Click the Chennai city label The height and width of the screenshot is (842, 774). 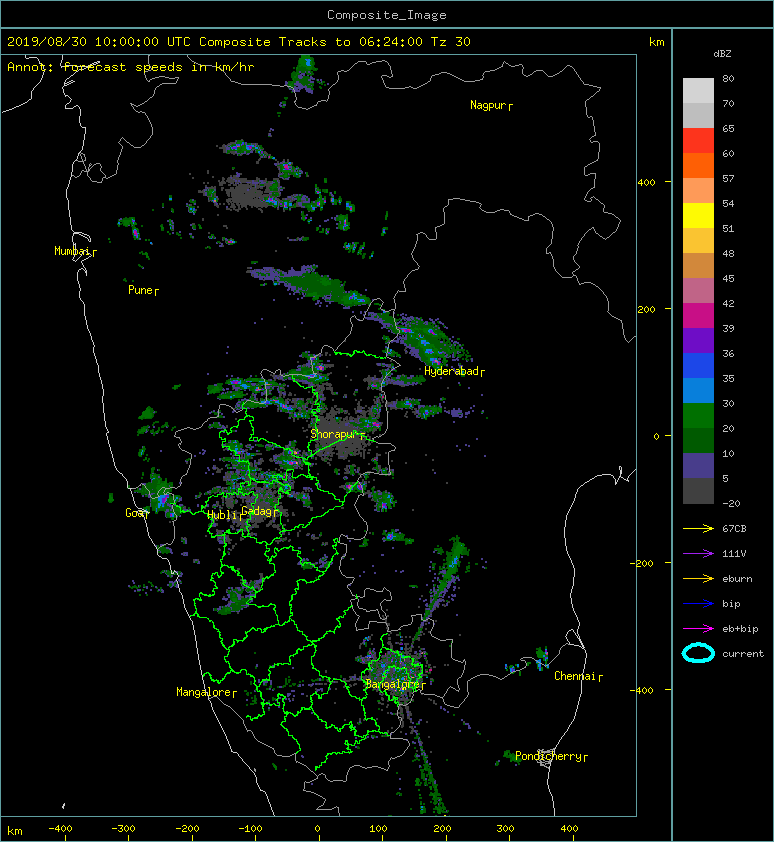tap(578, 677)
